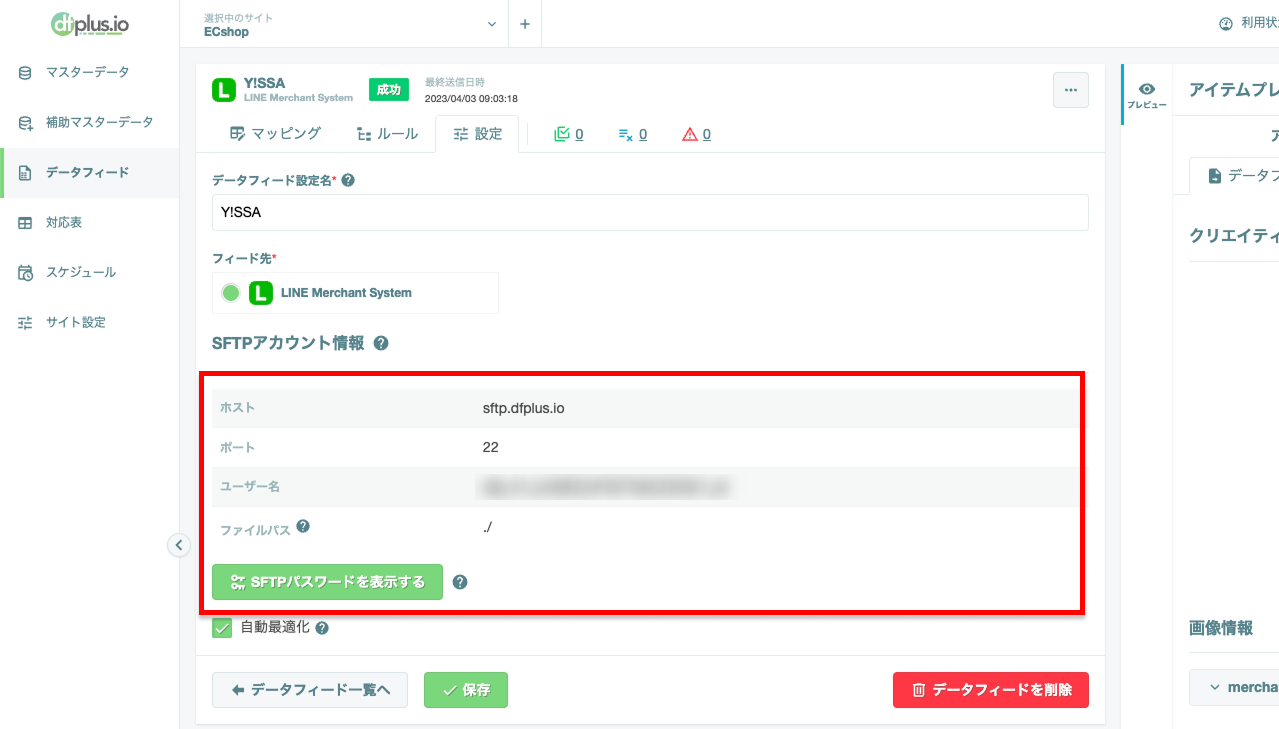Toggle the プレビュー eye panel

pyautogui.click(x=1147, y=95)
